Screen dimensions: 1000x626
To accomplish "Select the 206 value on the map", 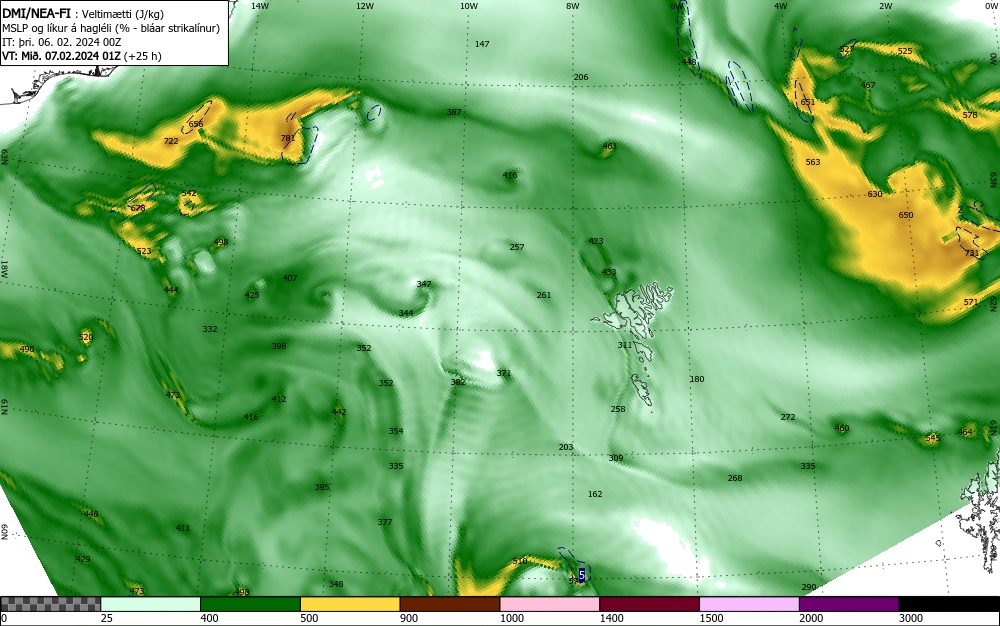I will click(x=581, y=77).
